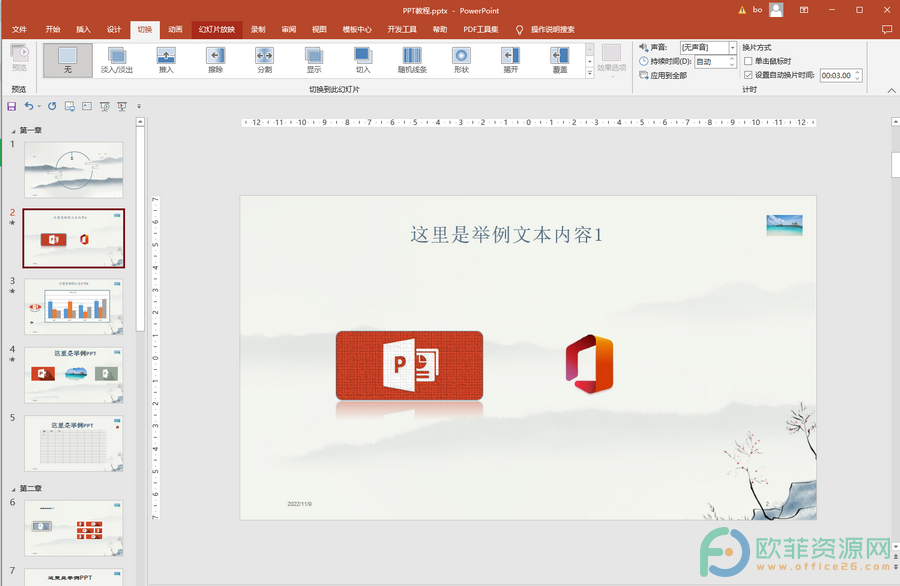The image size is (900, 586).
Task: Open the 声音 sound dropdown
Action: [732, 48]
